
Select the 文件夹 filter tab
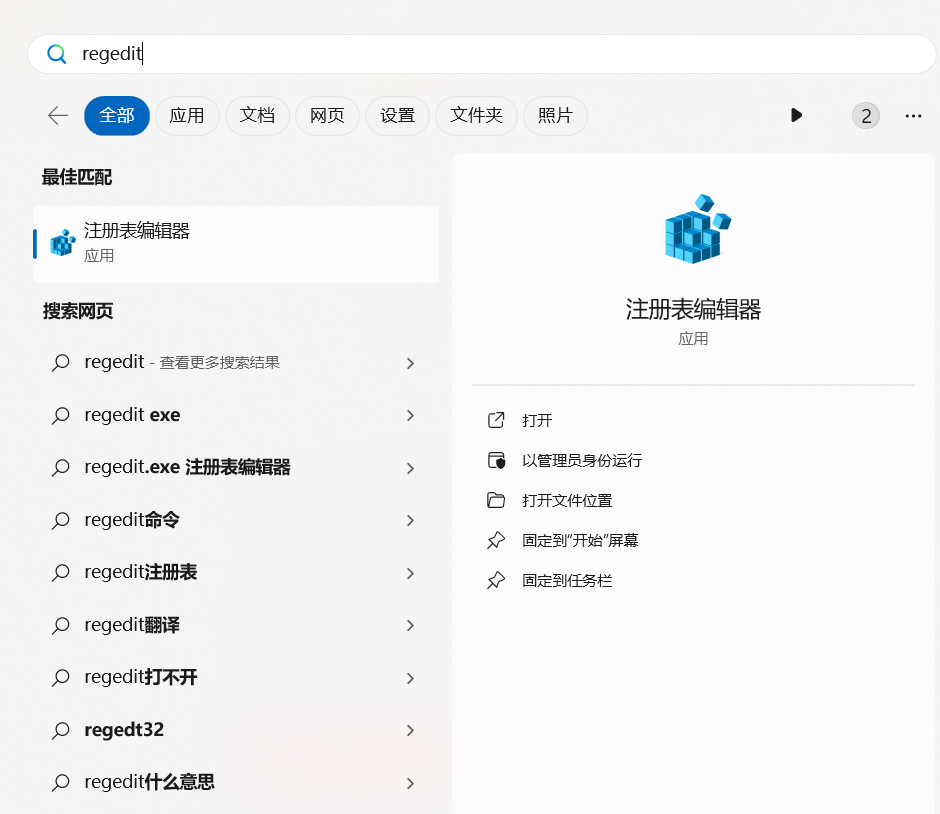pyautogui.click(x=476, y=116)
